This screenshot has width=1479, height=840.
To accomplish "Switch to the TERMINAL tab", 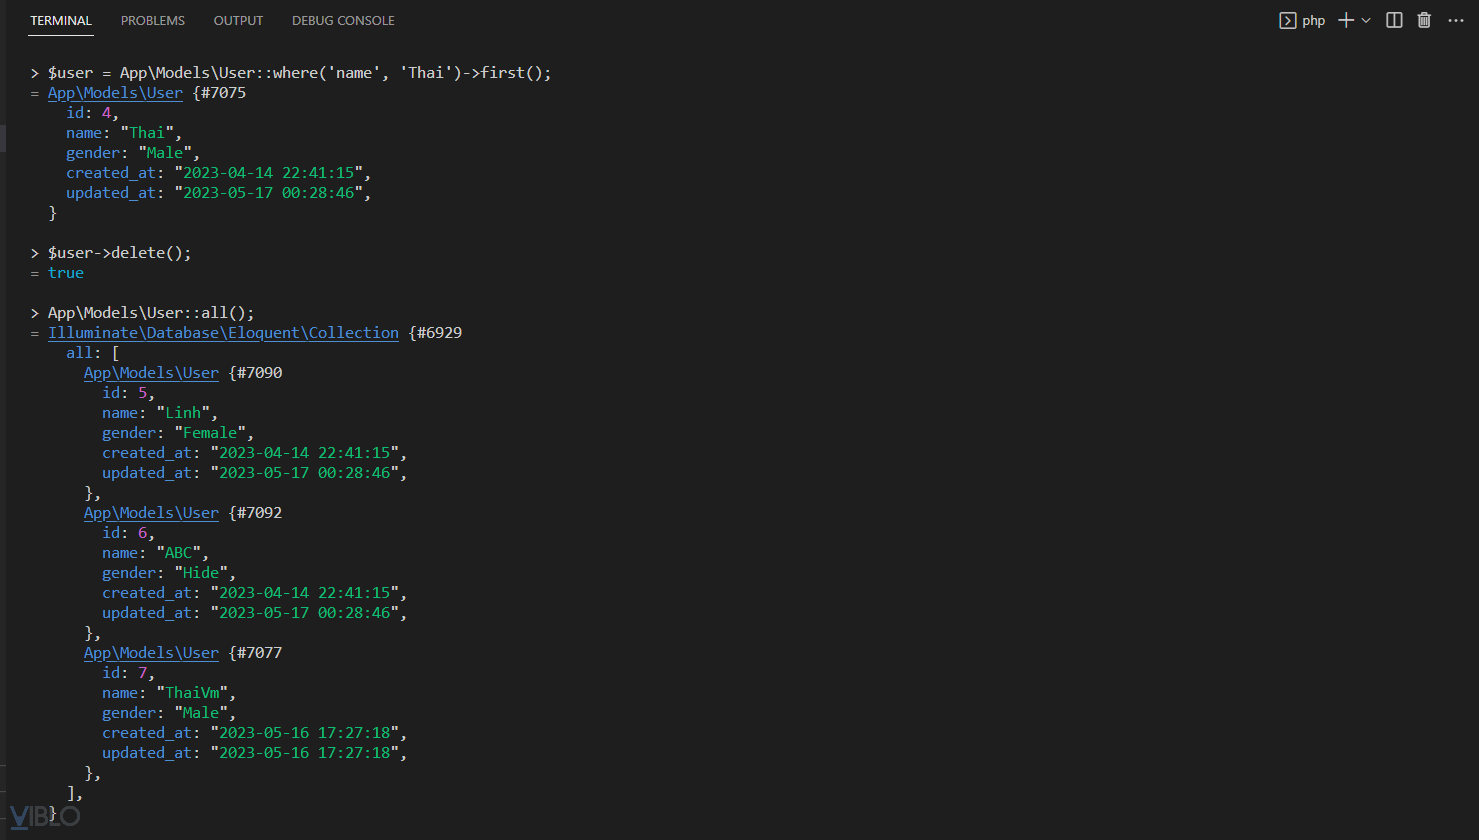I will pyautogui.click(x=61, y=20).
